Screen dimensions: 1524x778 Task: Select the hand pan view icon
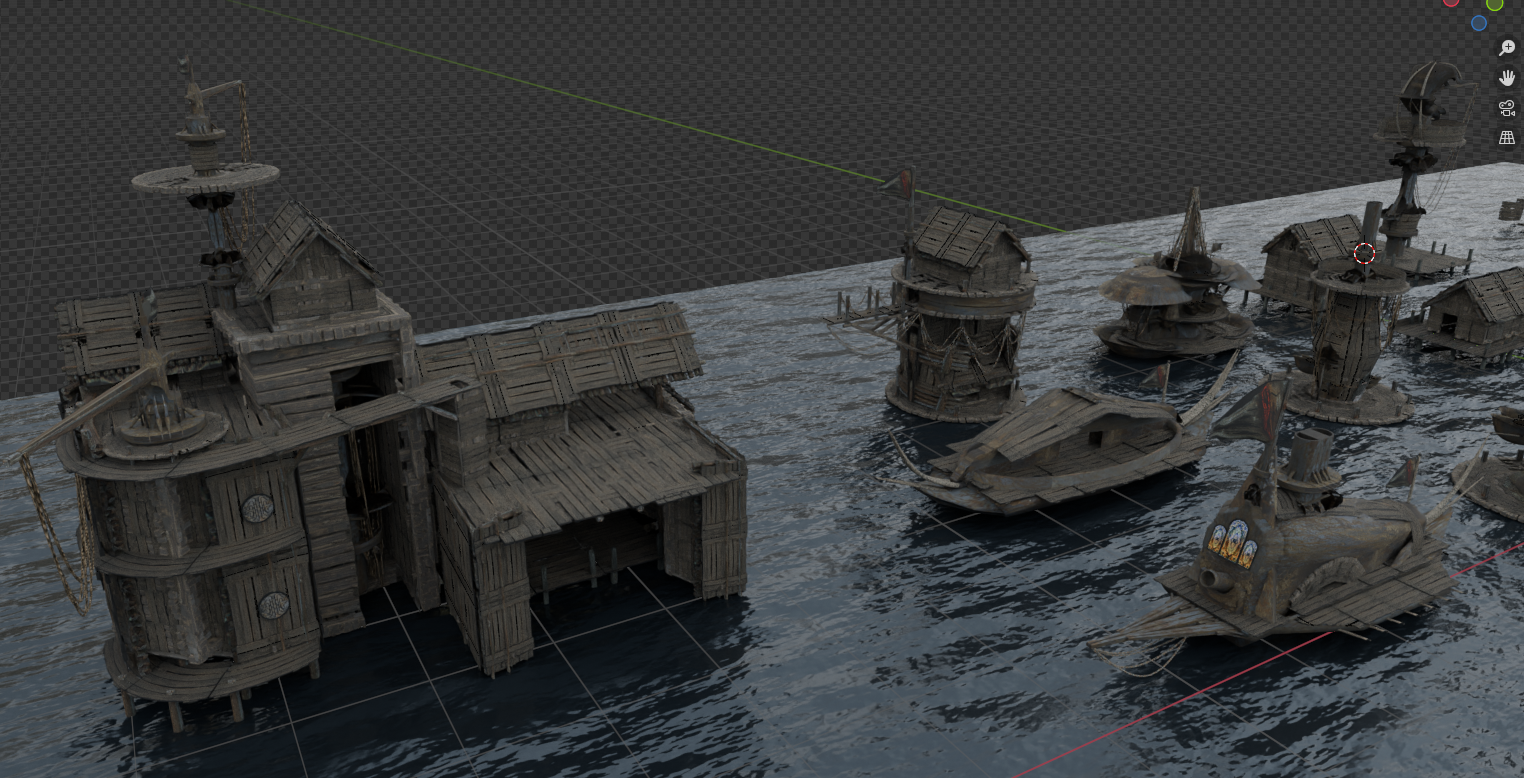1507,78
